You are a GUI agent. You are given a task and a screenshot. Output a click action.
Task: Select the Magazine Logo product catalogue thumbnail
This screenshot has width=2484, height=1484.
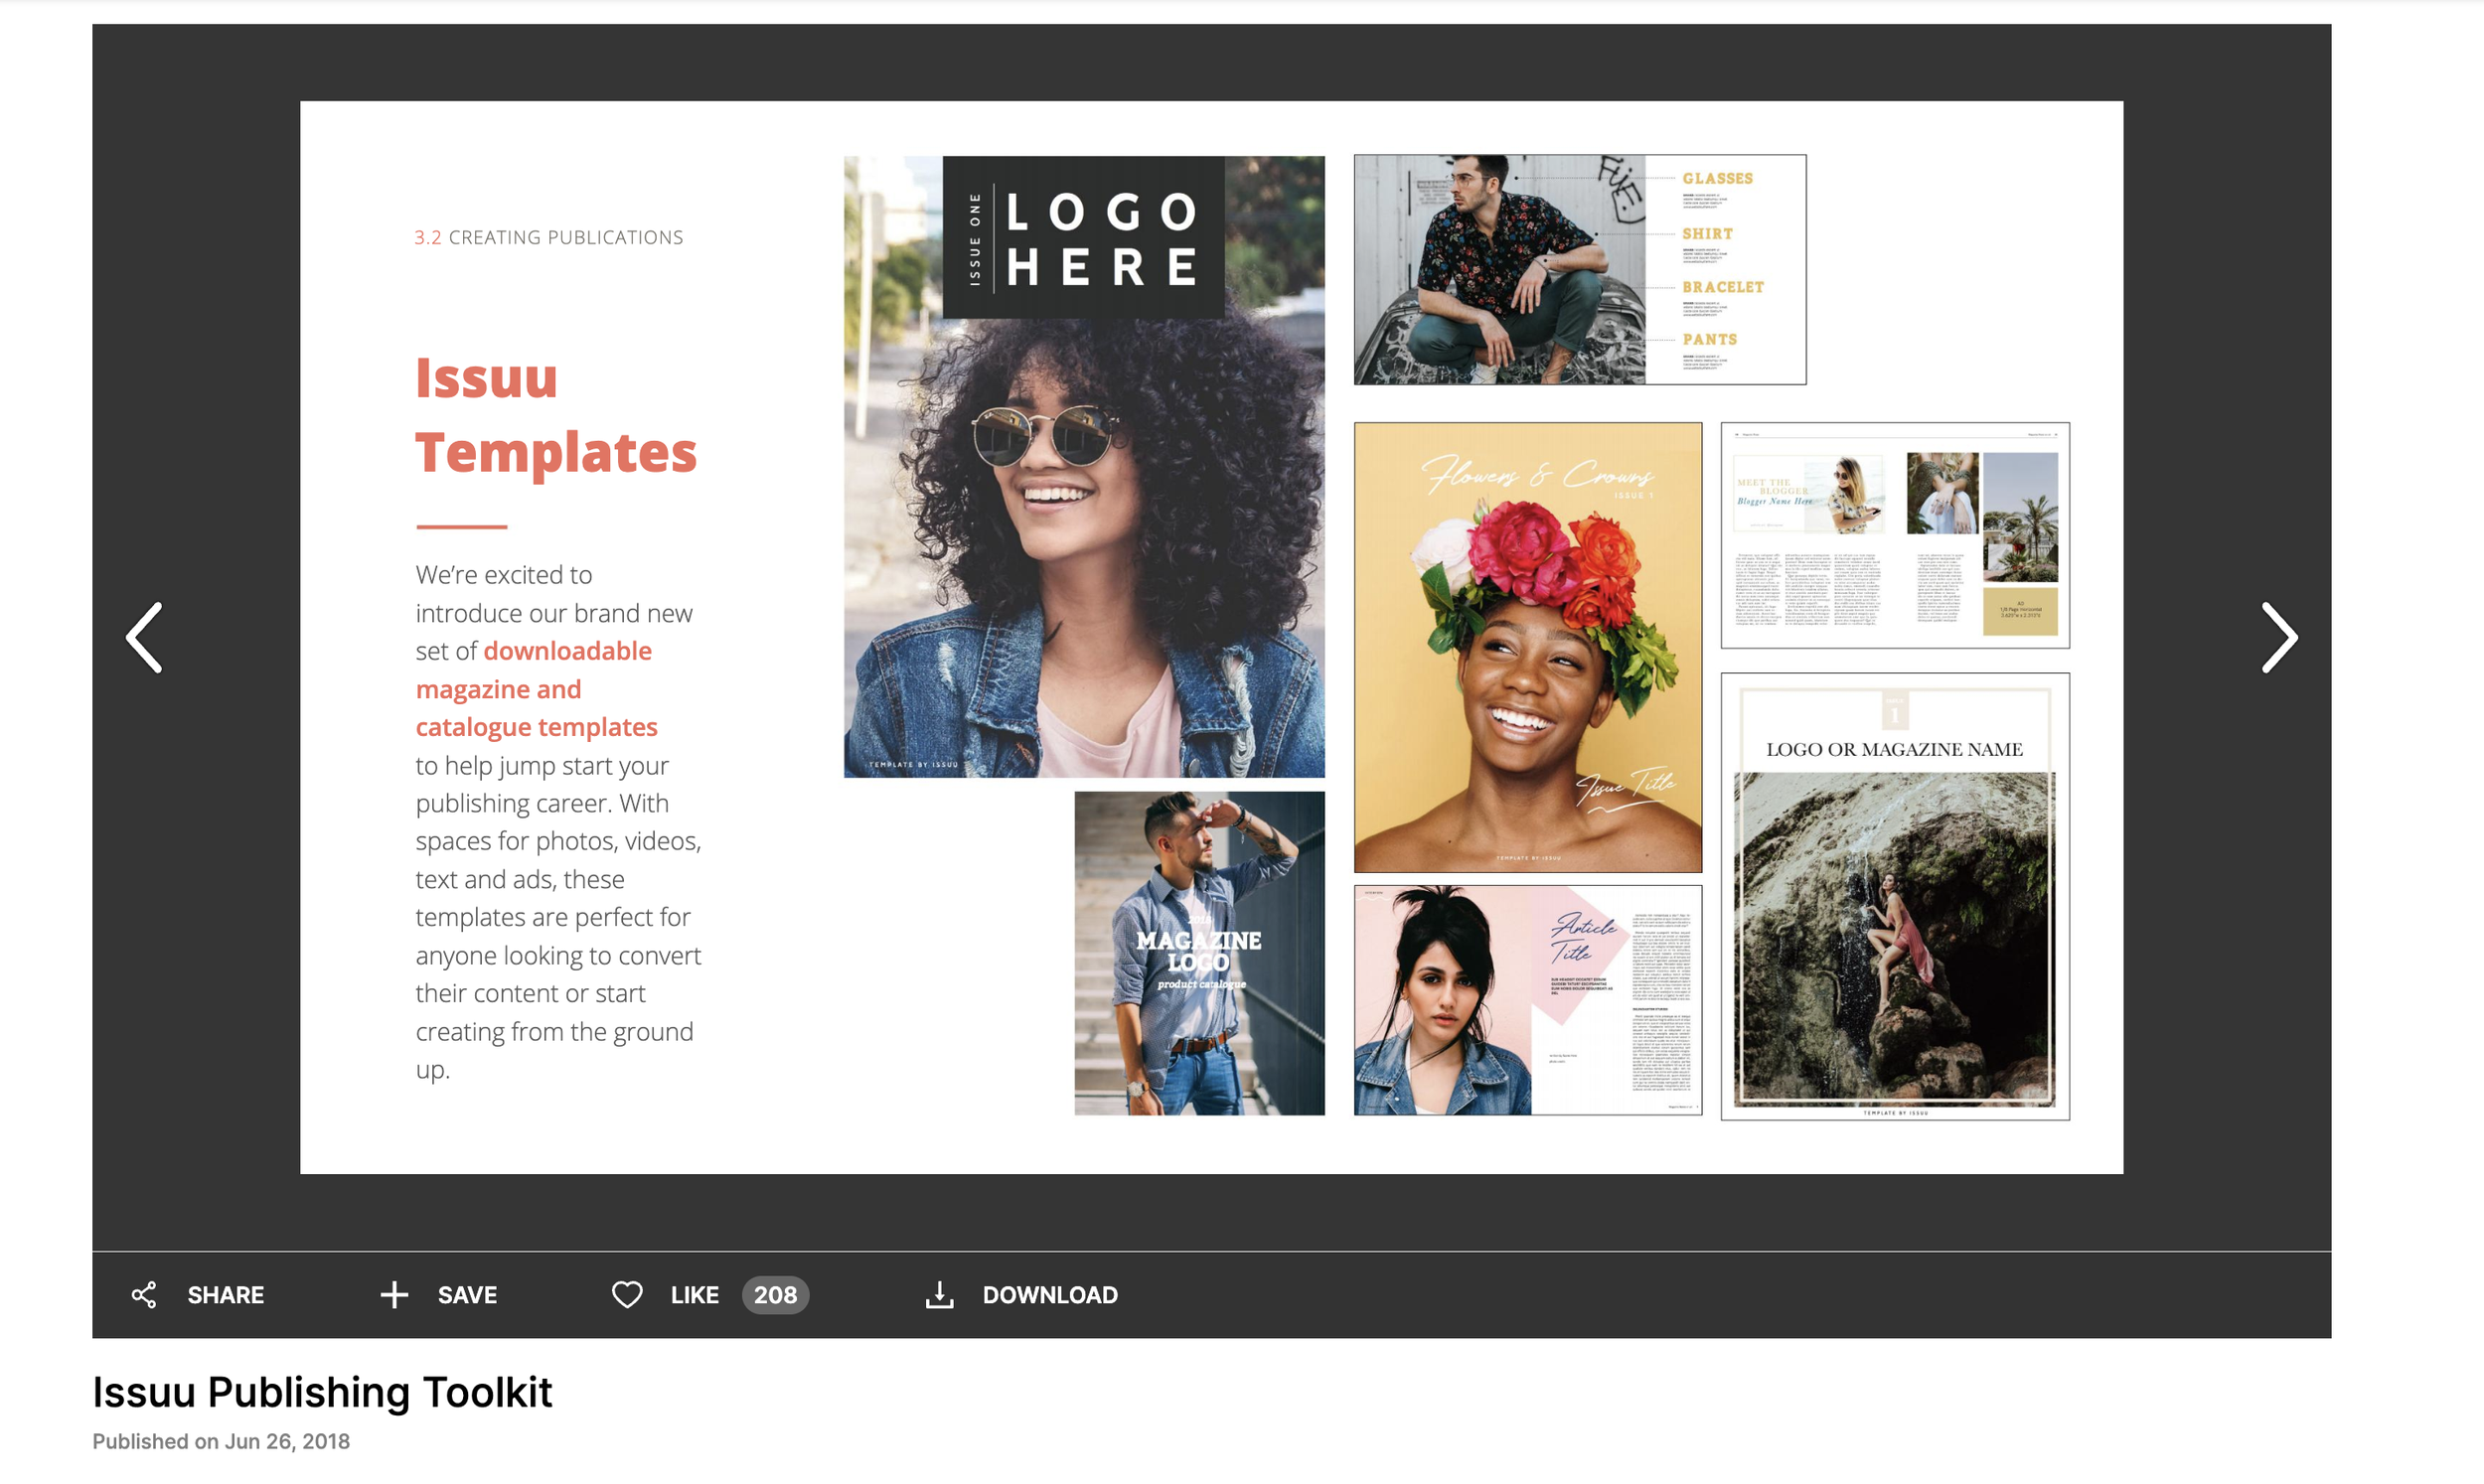[x=1199, y=953]
